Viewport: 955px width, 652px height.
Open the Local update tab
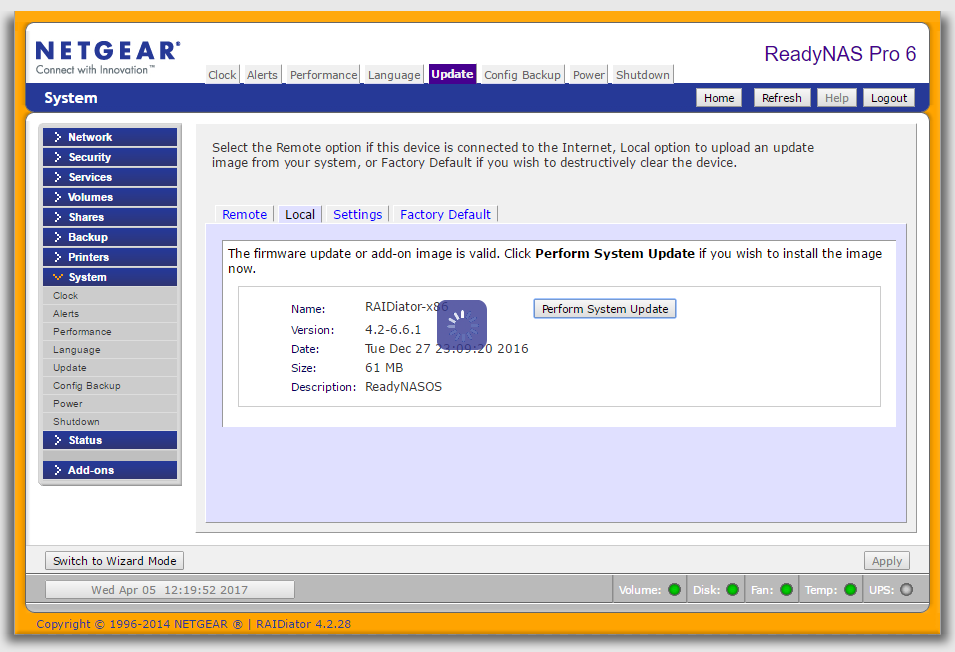click(300, 214)
